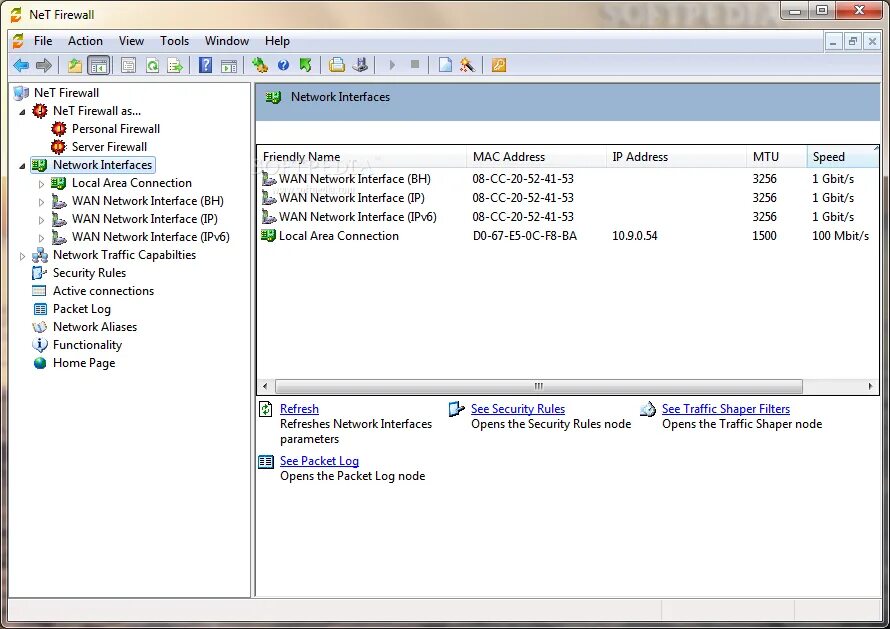Select Home Page in the tree

(84, 363)
